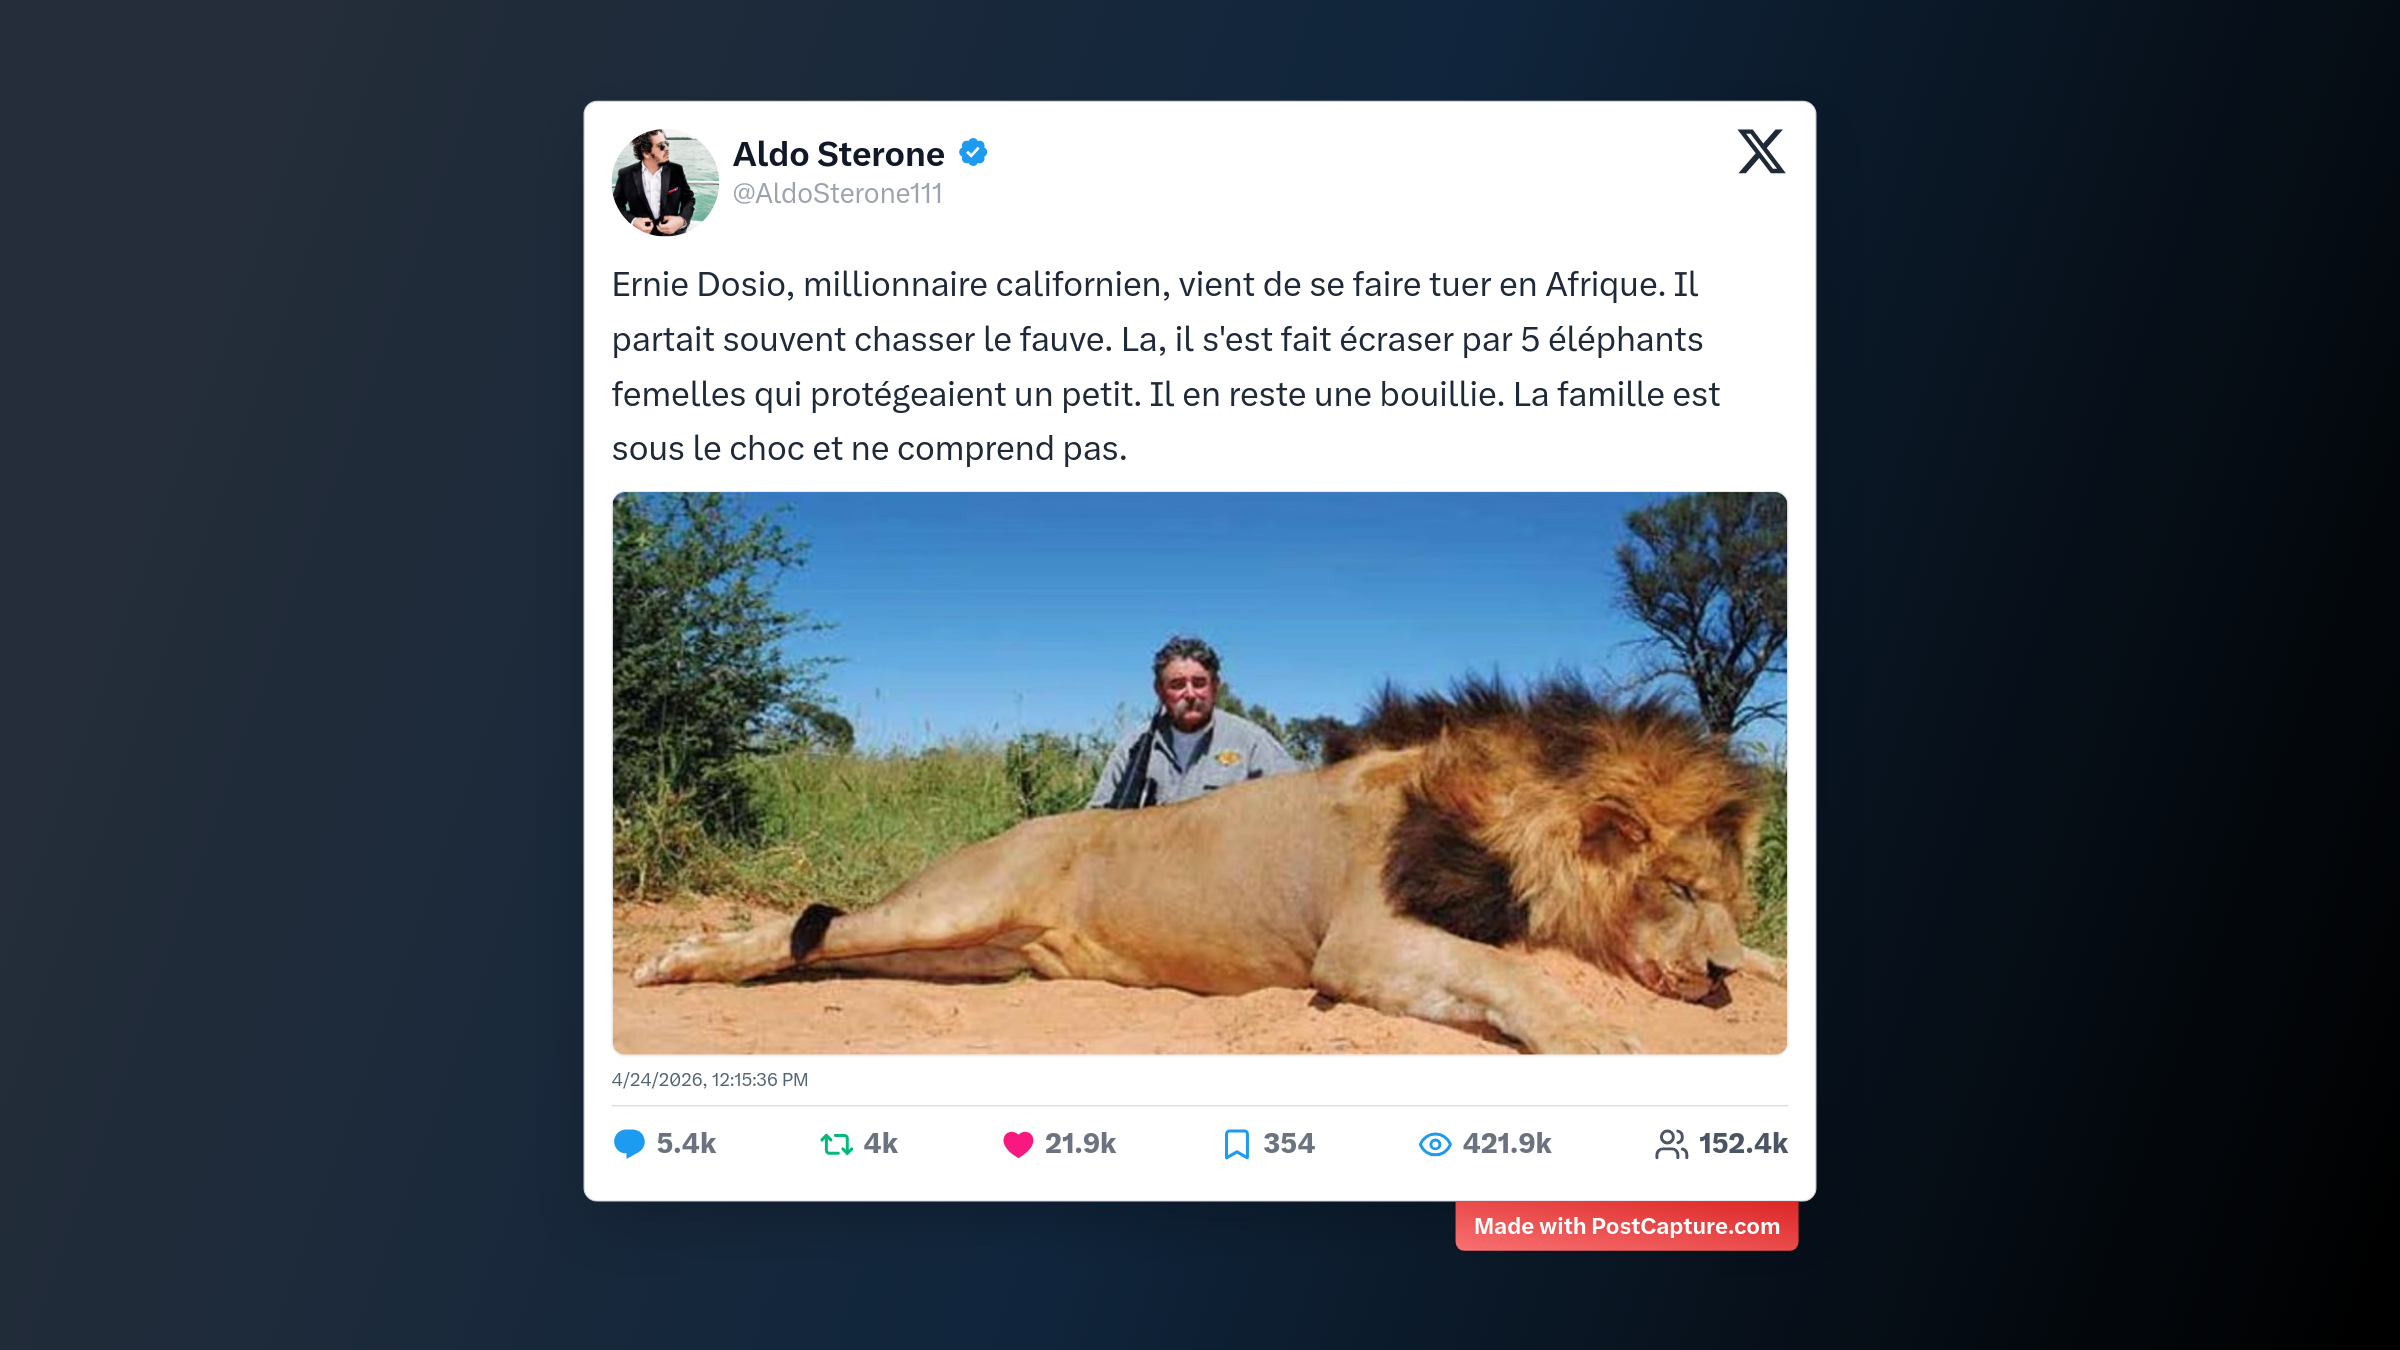Screen dimensions: 2400x1350
Task: Click the bookmark icon
Action: click(1237, 1144)
